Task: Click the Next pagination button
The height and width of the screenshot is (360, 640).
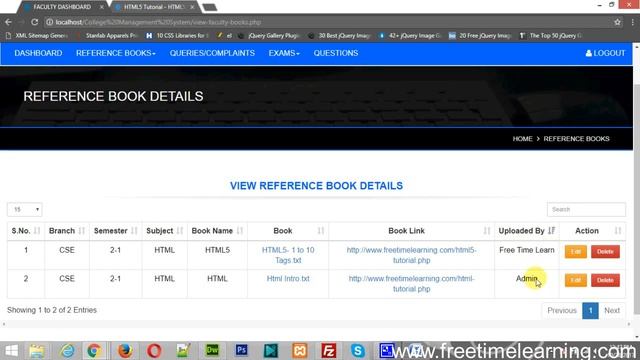Action: (x=612, y=311)
